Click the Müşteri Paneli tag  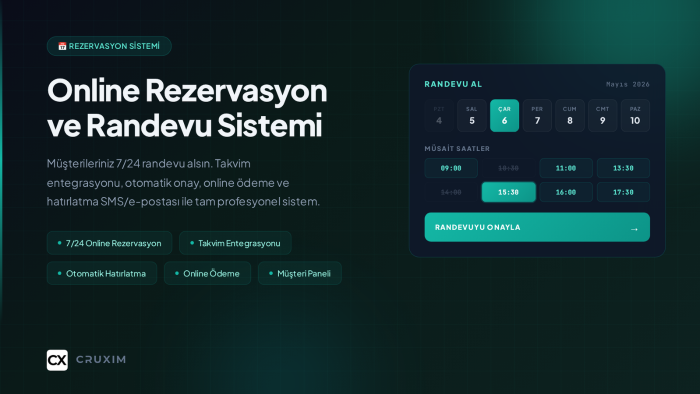300,274
